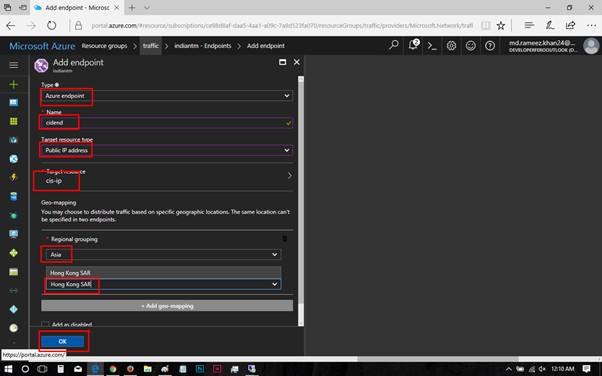Go back with the browser back arrow
The width and height of the screenshot is (602, 376).
coord(11,25)
